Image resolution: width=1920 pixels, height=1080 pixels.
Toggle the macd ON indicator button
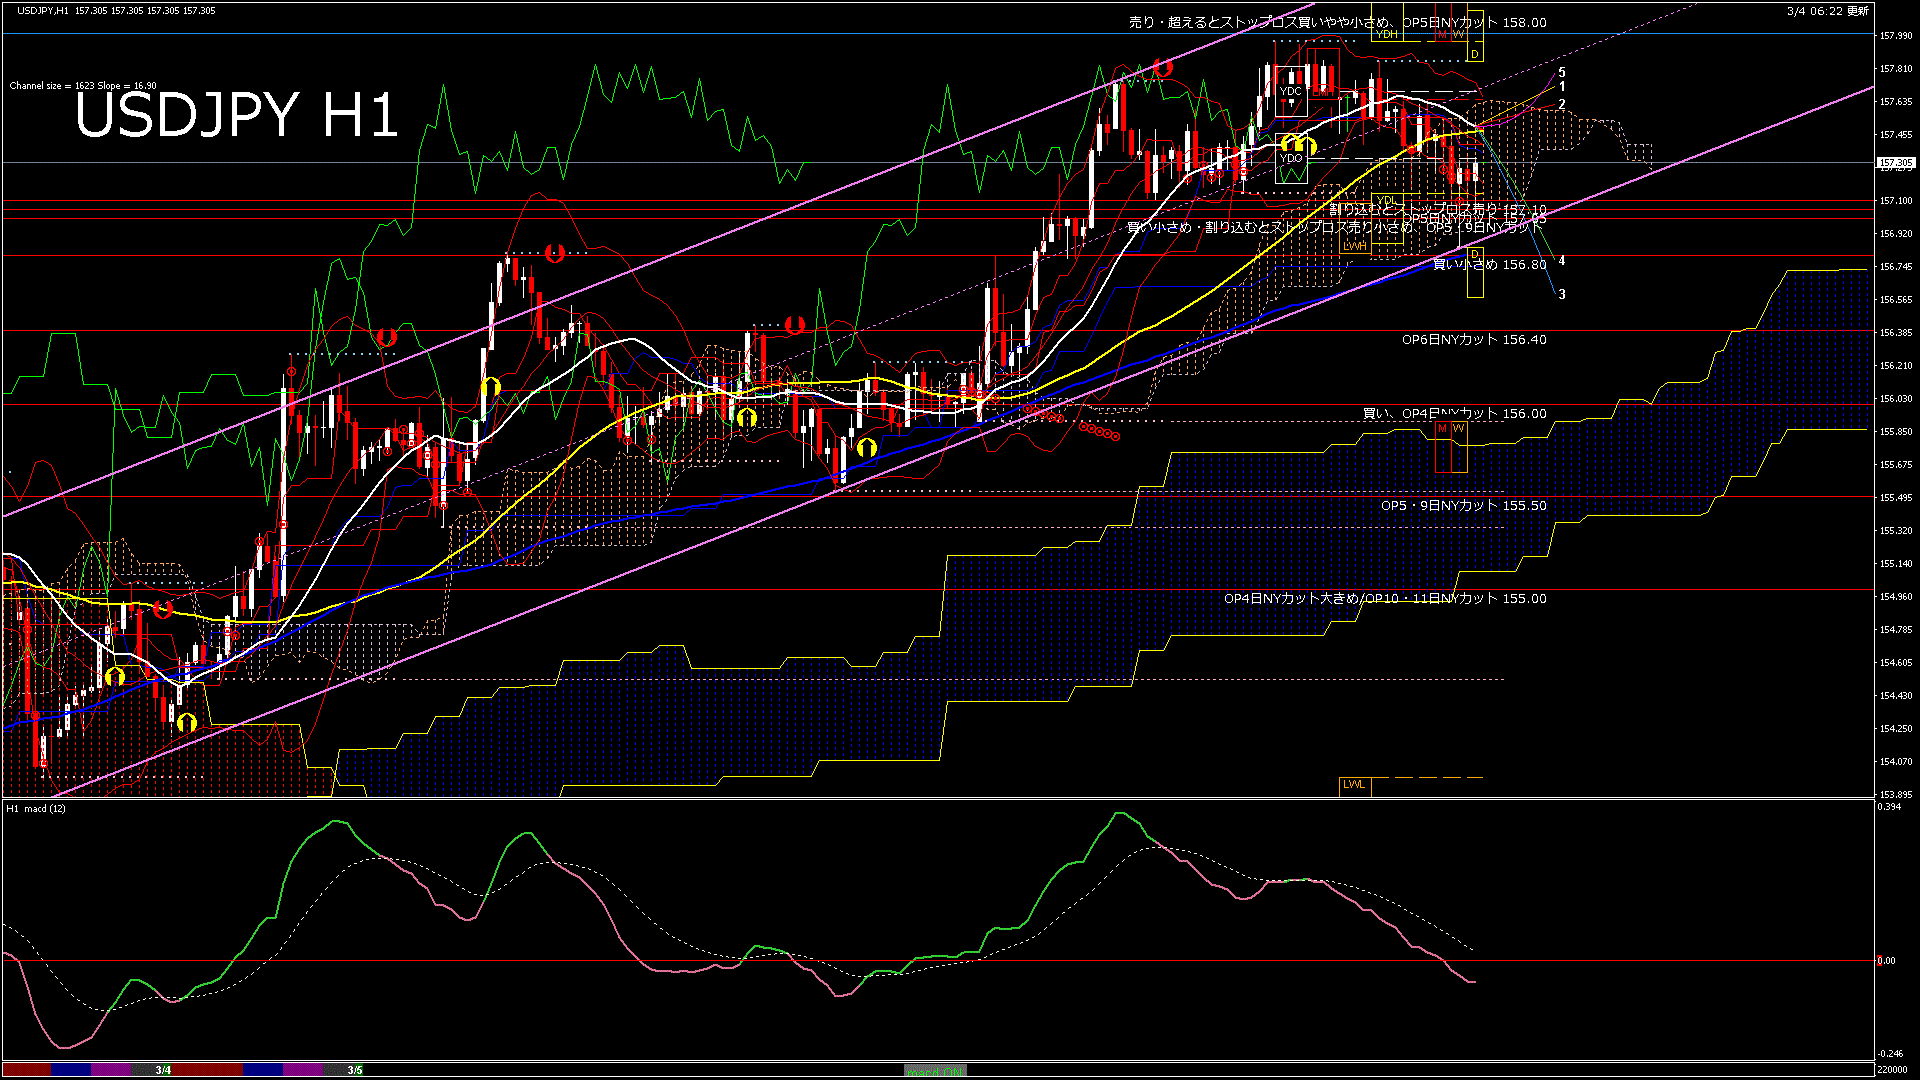933,1072
